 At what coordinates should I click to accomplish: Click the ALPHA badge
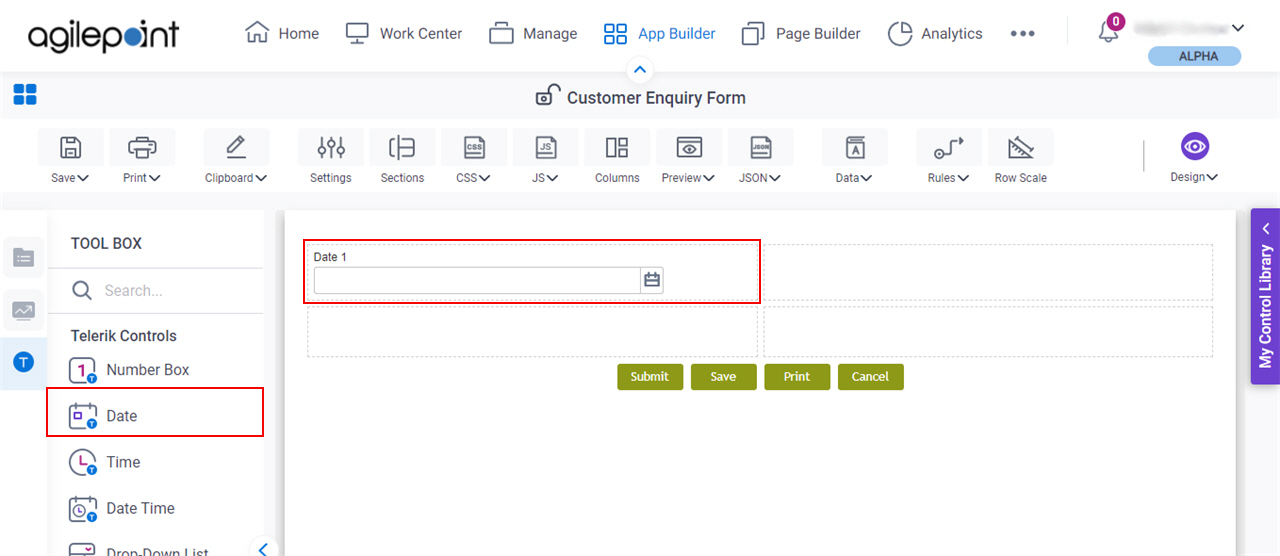click(x=1194, y=56)
